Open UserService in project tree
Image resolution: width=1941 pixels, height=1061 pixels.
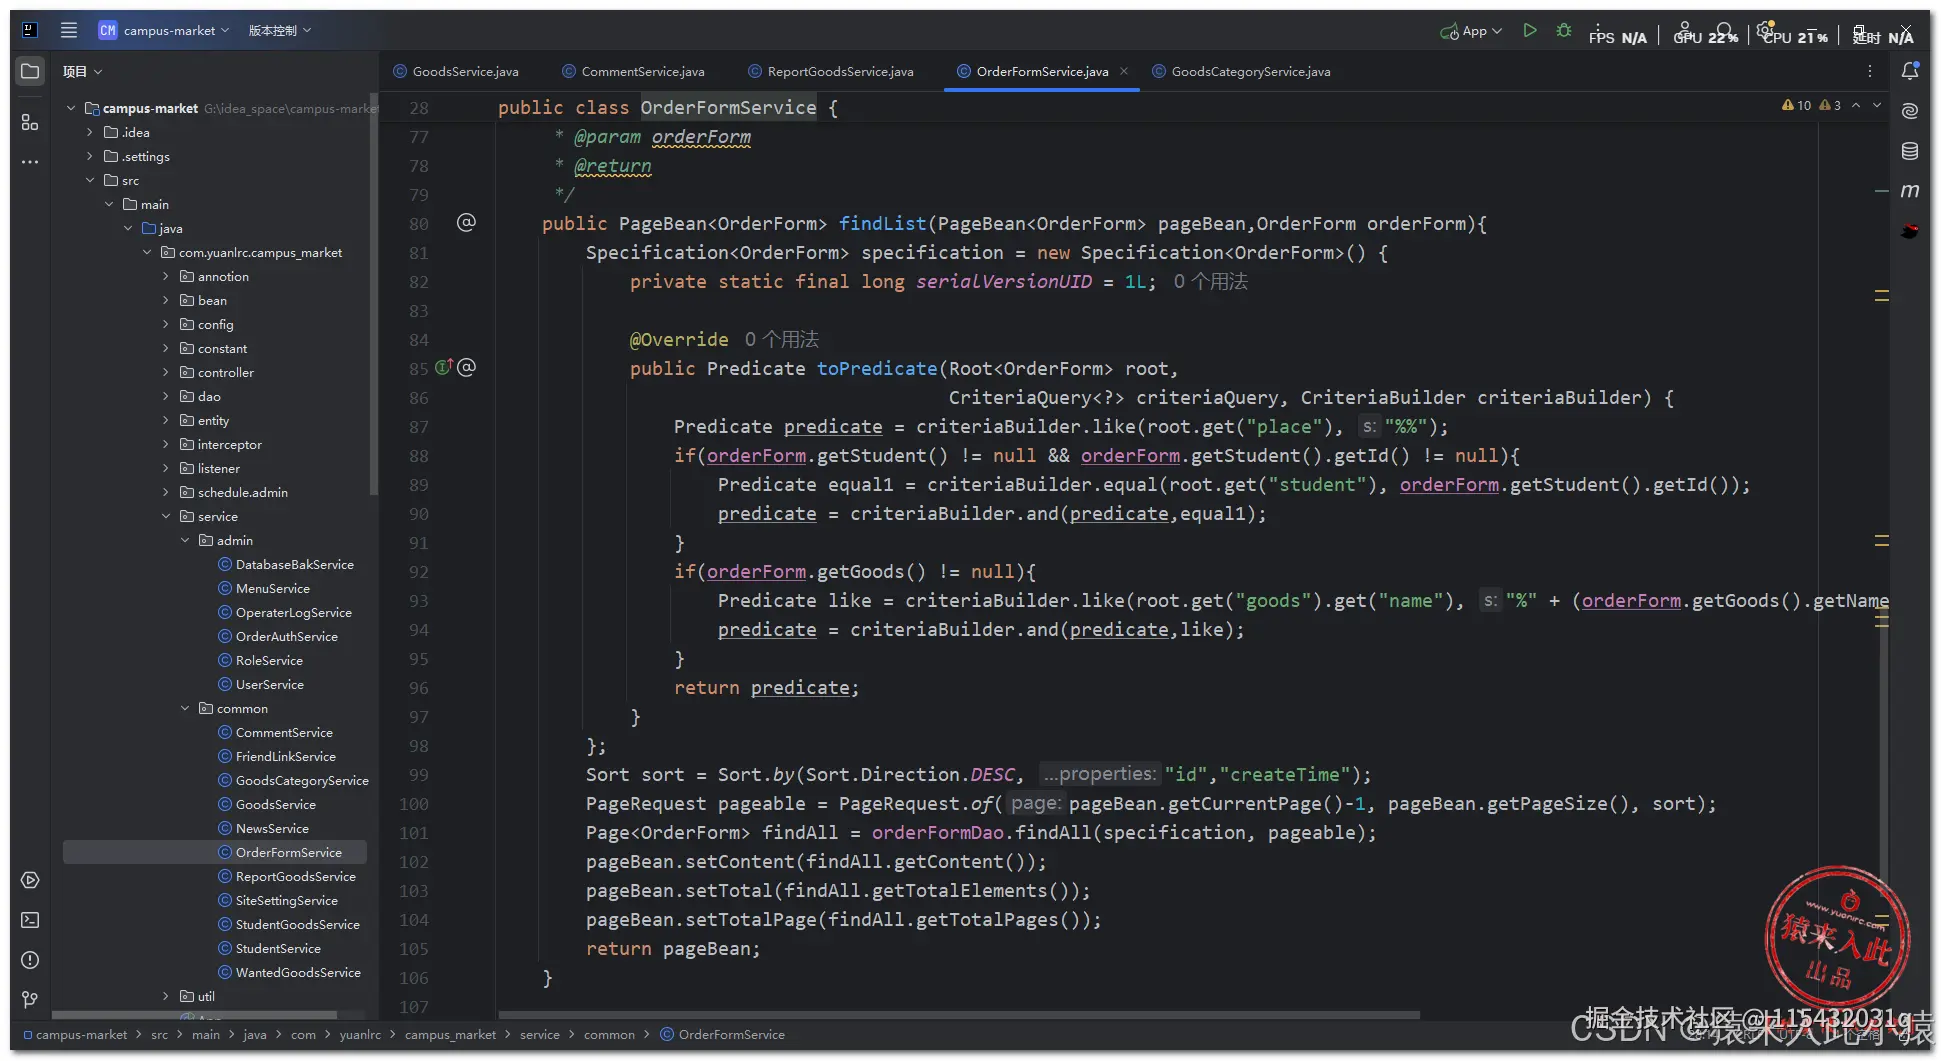[270, 684]
